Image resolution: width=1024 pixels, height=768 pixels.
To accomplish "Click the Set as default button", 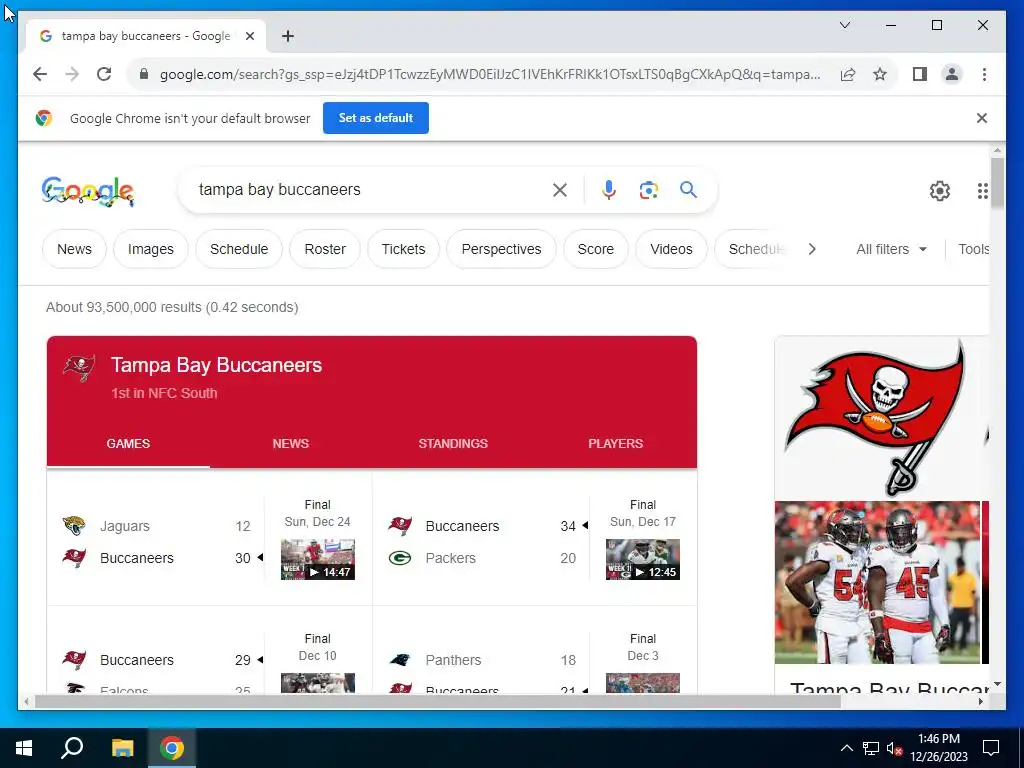I will coord(376,118).
